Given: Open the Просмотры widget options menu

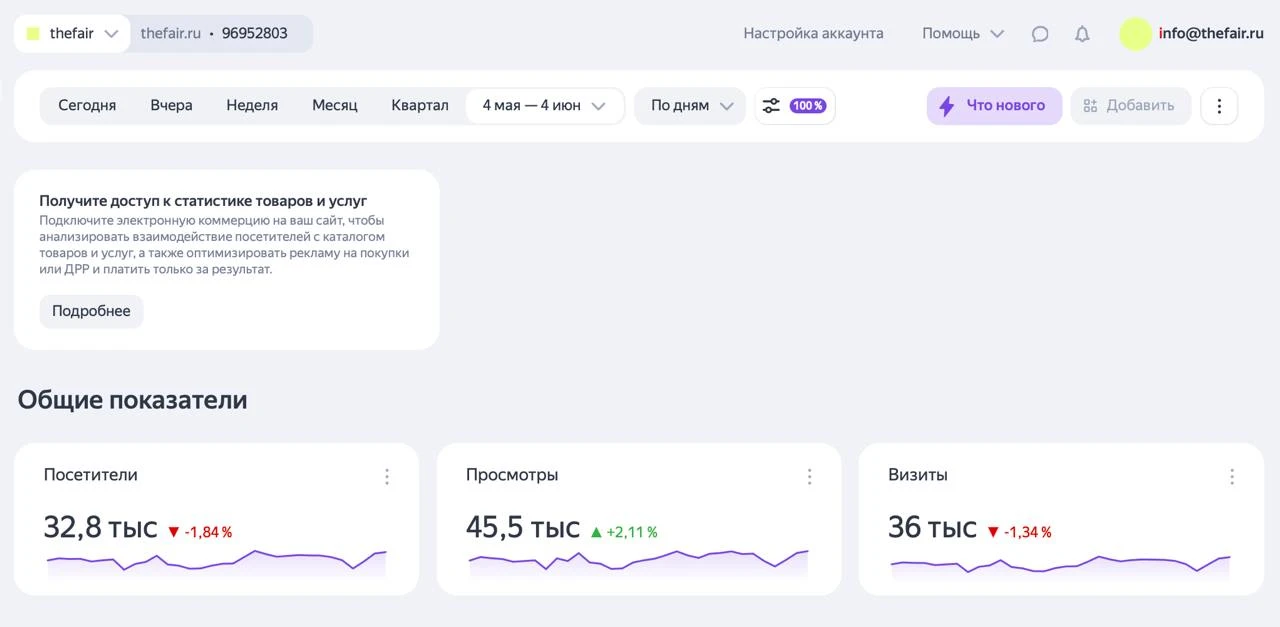Looking at the screenshot, I should (809, 477).
